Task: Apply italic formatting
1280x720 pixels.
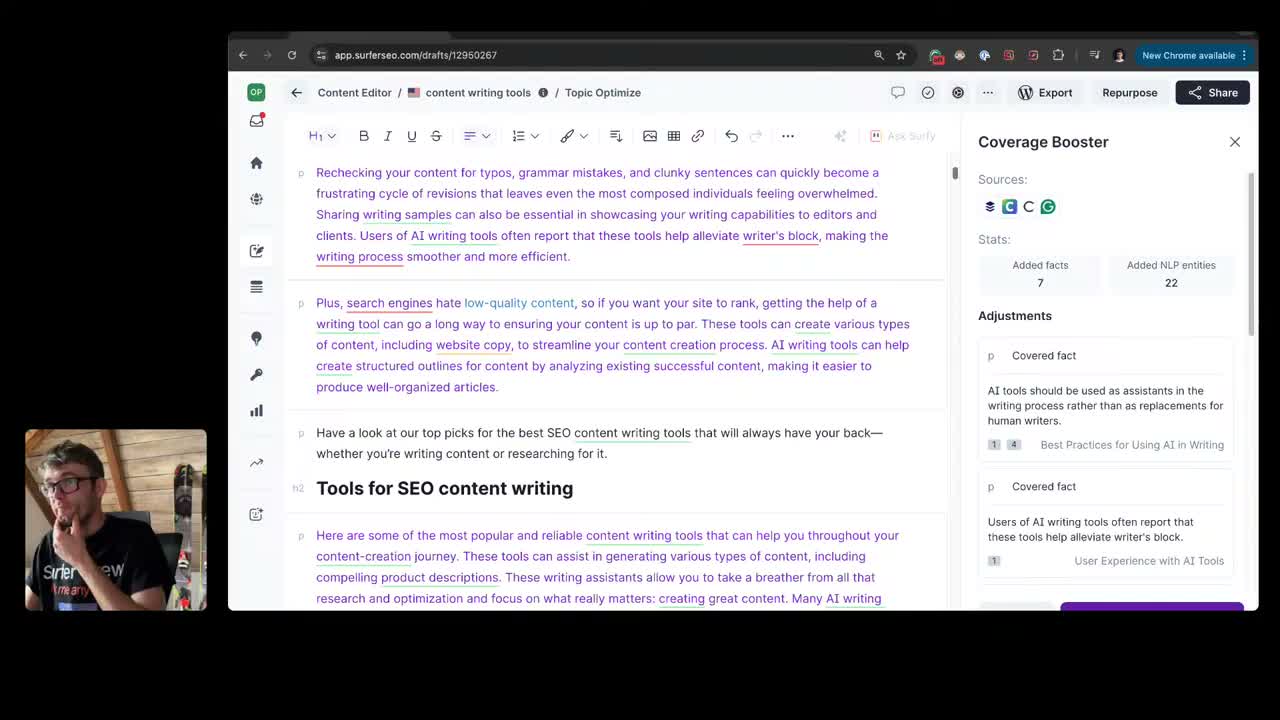Action: click(388, 136)
